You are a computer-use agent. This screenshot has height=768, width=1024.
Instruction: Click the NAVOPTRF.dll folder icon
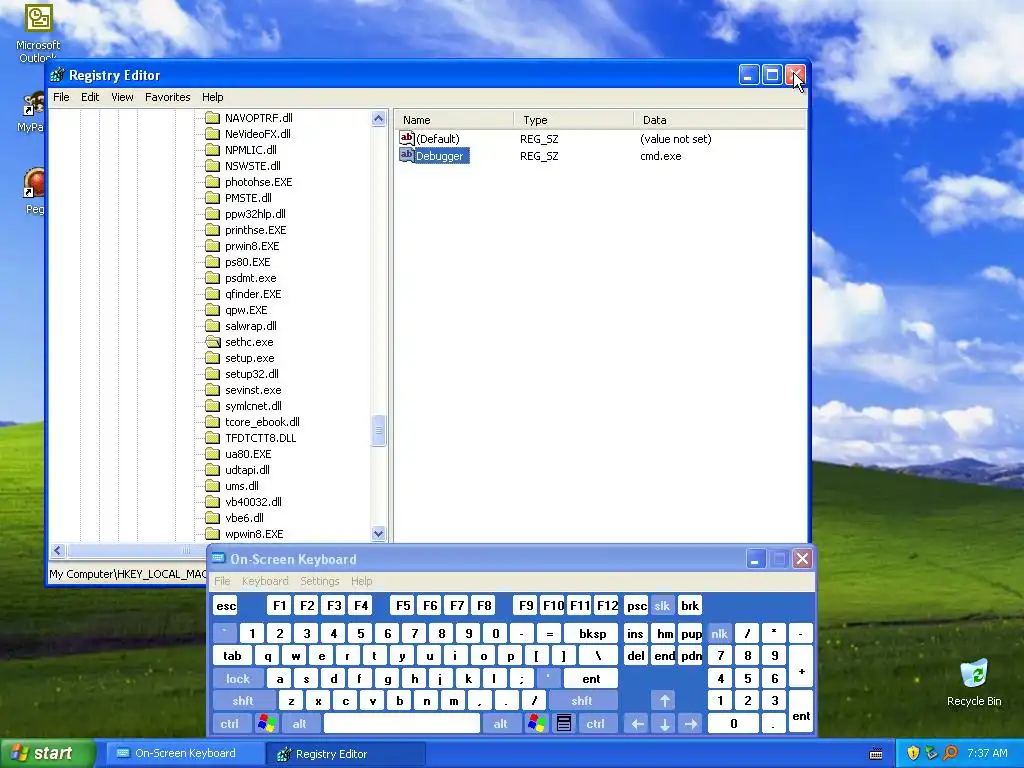click(212, 118)
